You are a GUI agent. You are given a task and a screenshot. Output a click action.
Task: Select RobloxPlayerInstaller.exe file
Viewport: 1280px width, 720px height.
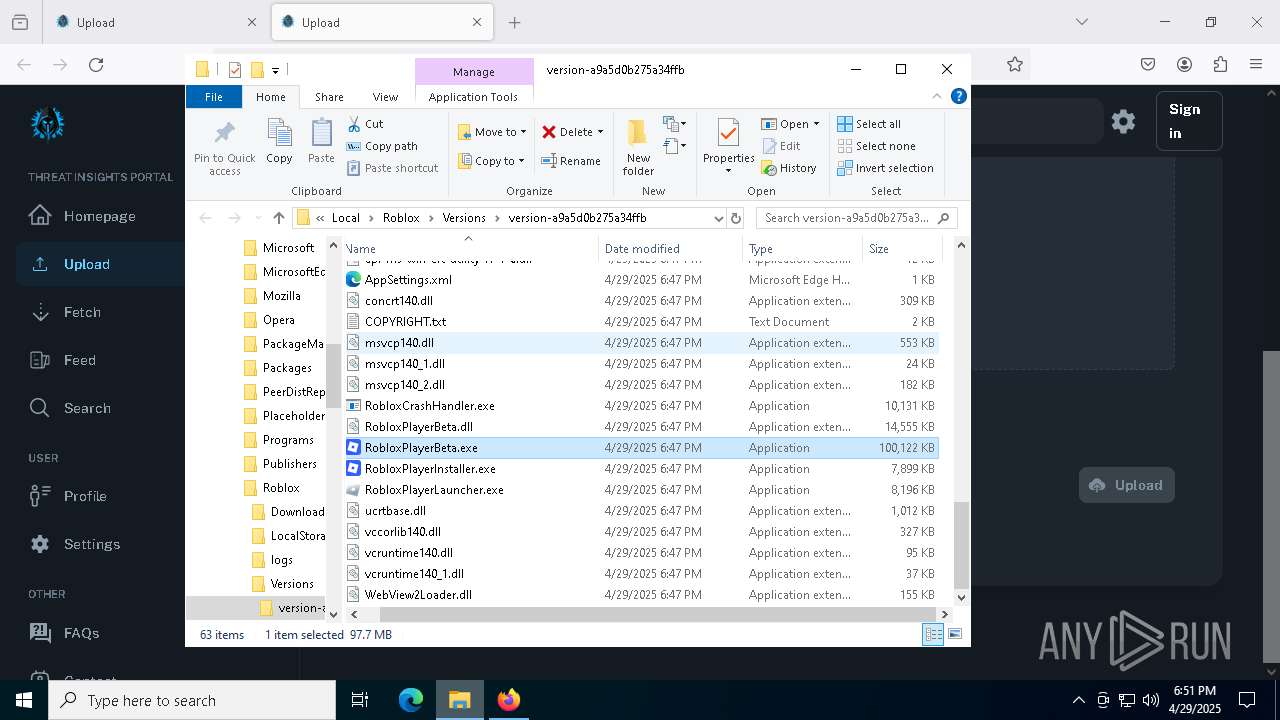pyautogui.click(x=640, y=469)
